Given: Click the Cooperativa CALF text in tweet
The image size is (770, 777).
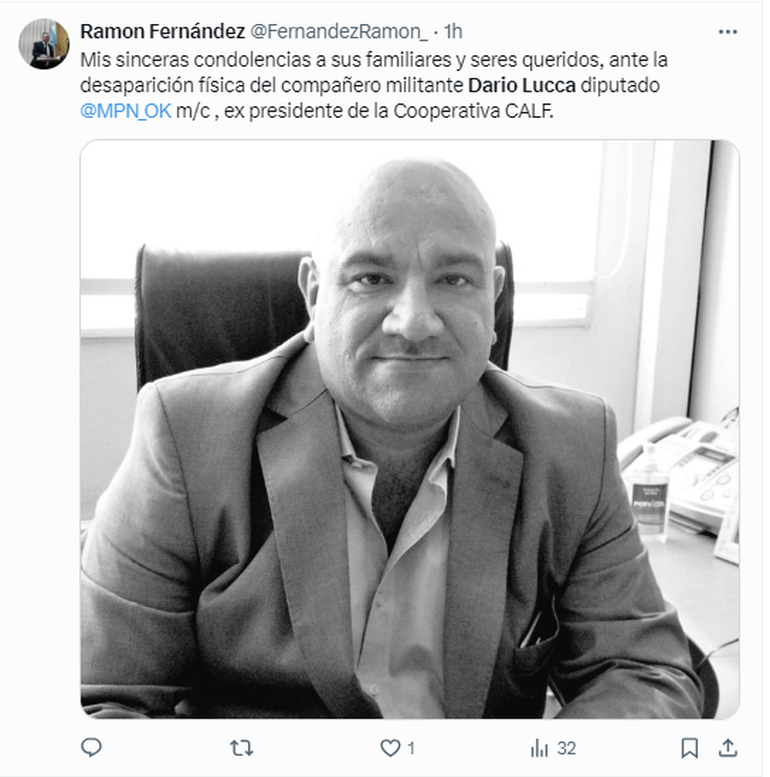Looking at the screenshot, I should point(473,111).
